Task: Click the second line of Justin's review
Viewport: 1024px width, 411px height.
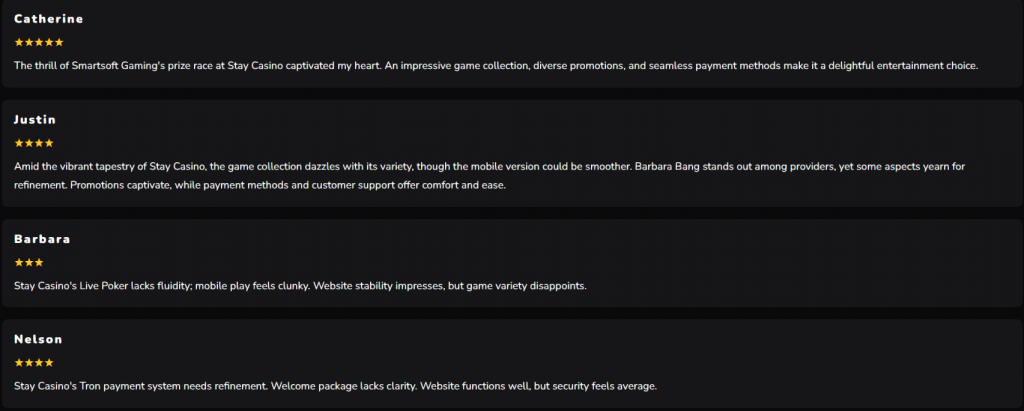Action: tap(261, 185)
